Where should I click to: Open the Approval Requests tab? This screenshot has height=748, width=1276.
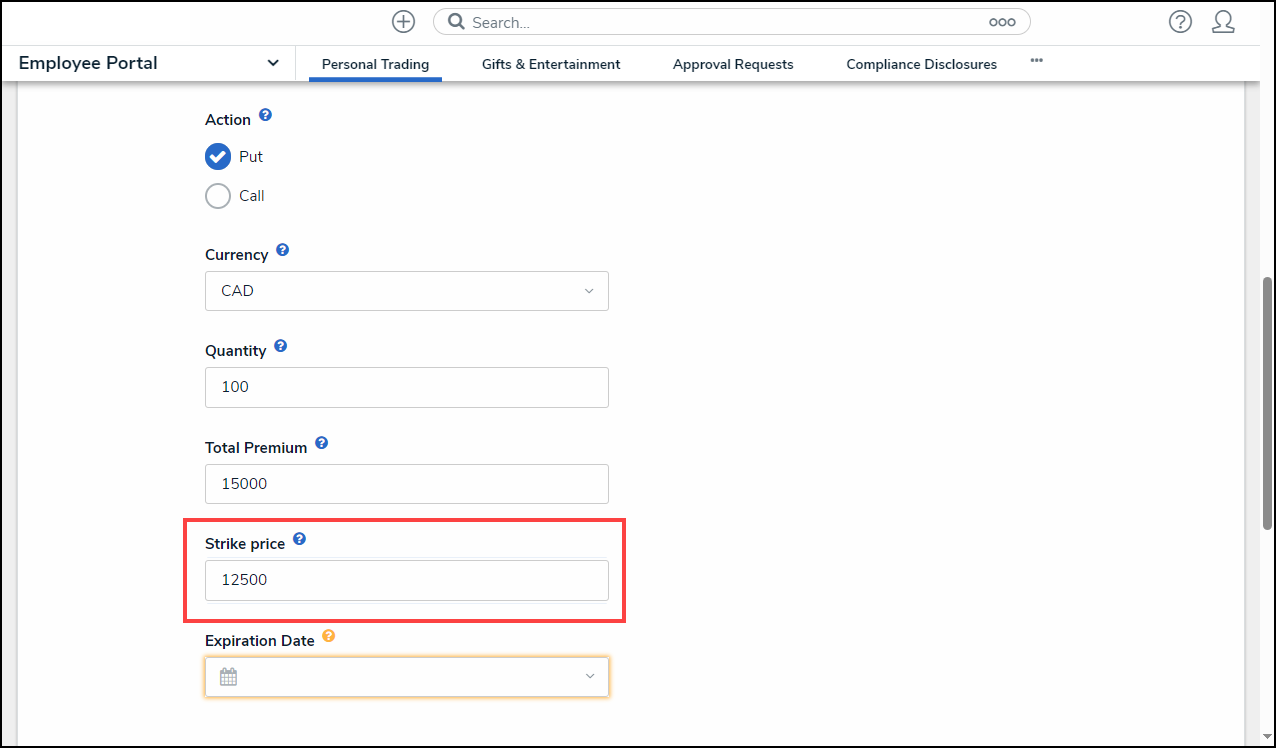733,64
